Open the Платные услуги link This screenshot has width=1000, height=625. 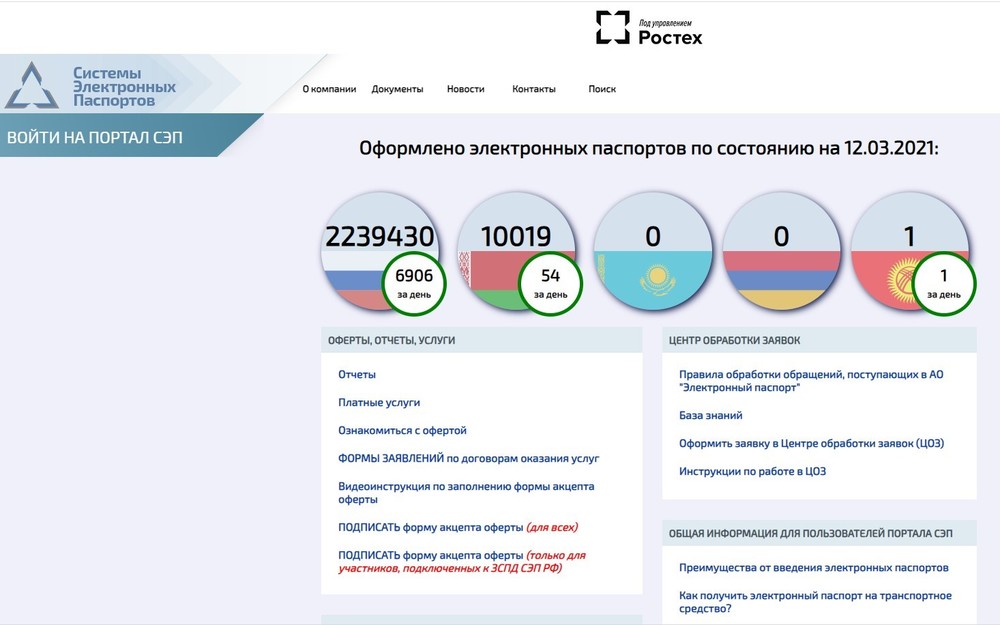coord(379,403)
